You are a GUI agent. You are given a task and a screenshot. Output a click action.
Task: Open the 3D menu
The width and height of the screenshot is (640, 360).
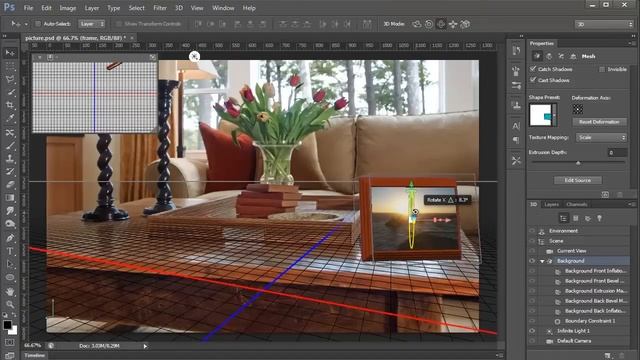(179, 8)
